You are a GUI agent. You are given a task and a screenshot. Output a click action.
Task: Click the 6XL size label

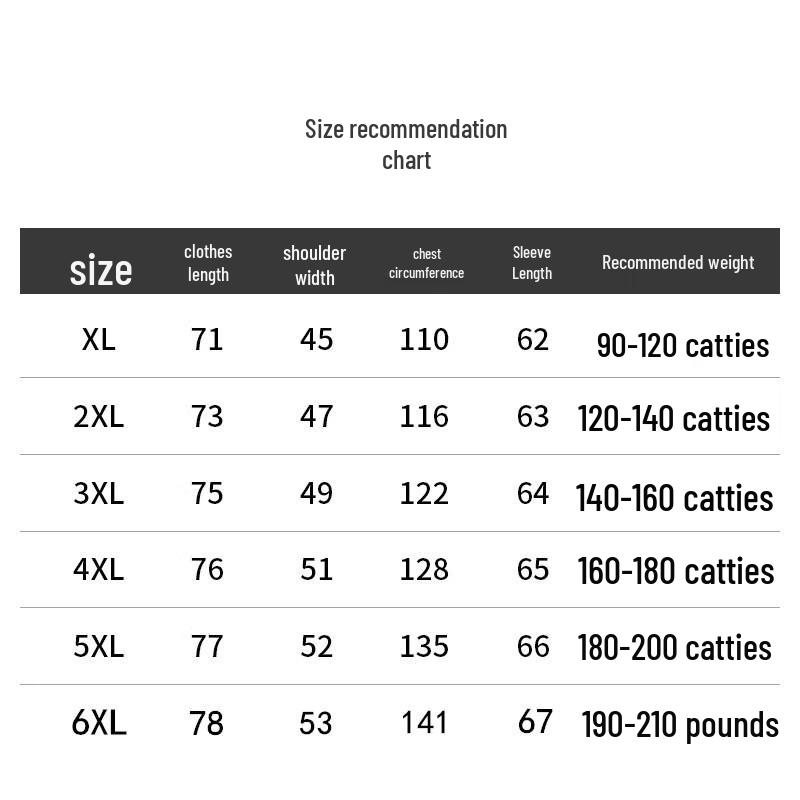[99, 723]
